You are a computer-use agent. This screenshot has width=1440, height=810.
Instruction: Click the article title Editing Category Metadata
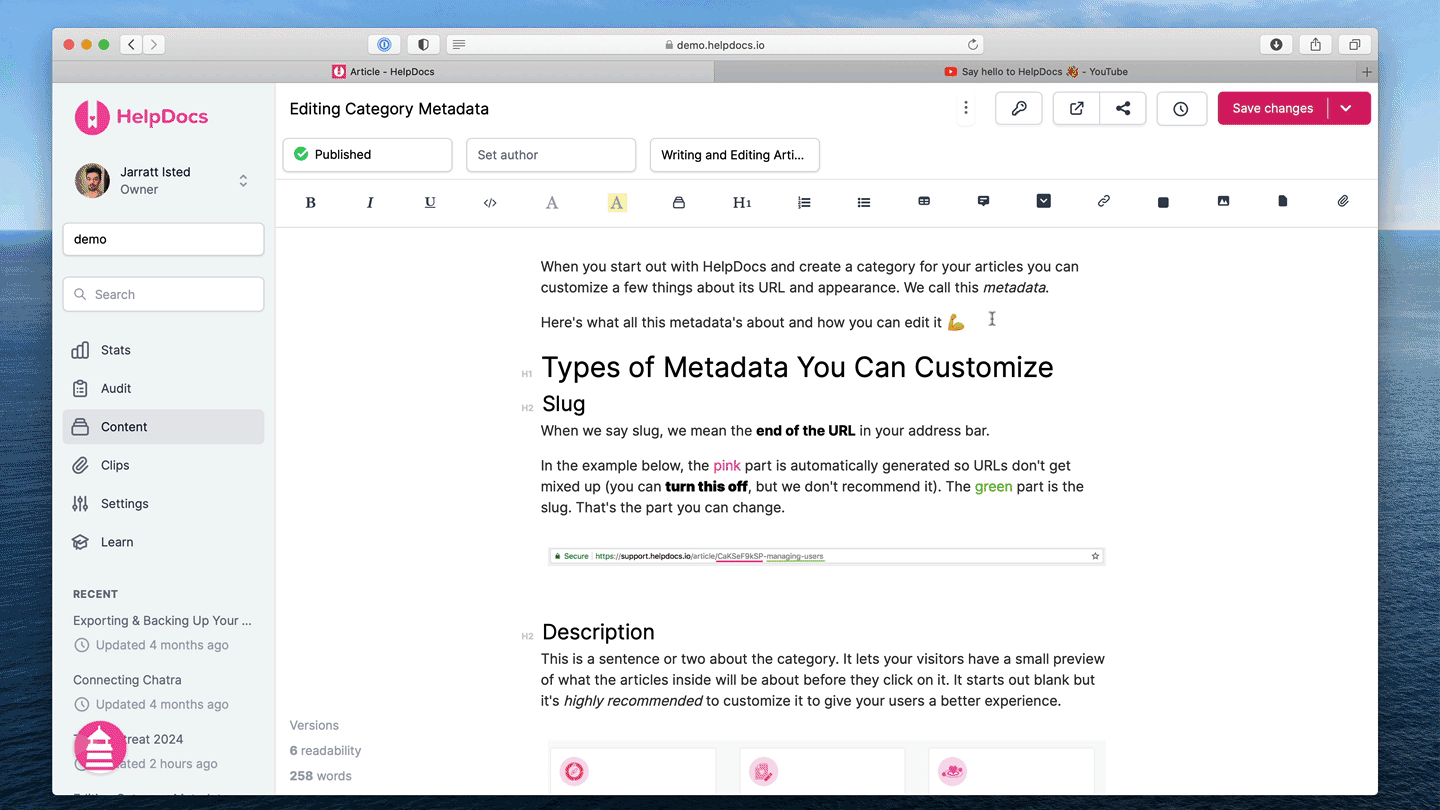click(389, 109)
